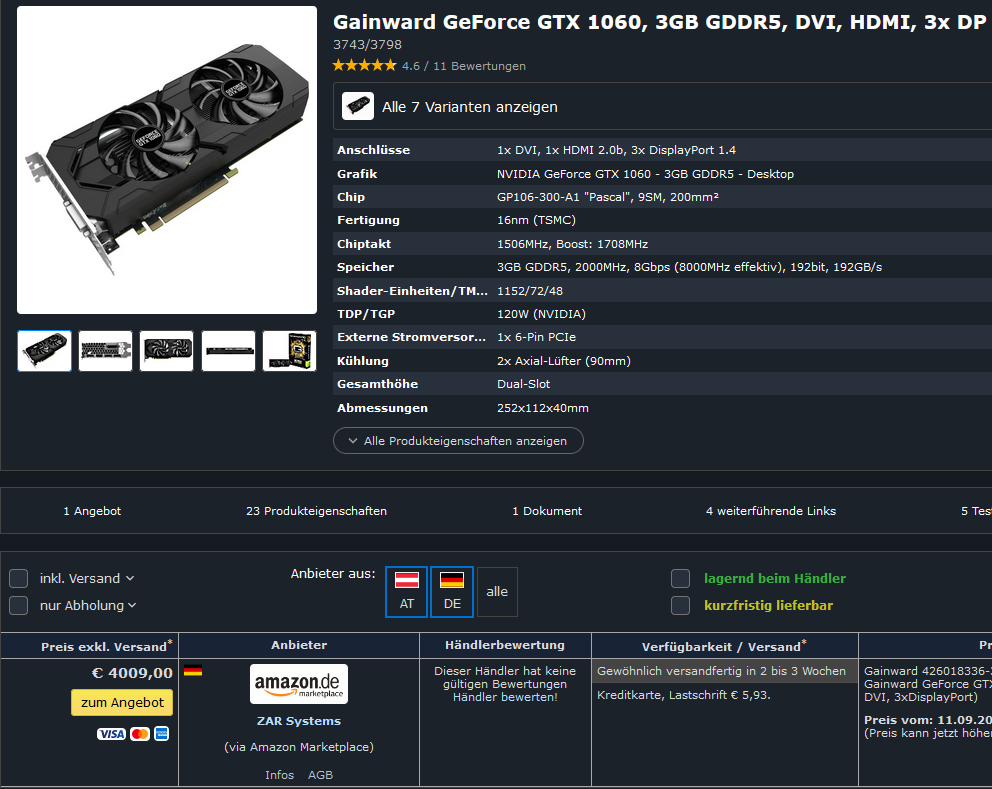The image size is (992, 789).
Task: Click the Externe Stromversorgung value 1x 6-Pin PCIe
Action: click(x=536, y=337)
